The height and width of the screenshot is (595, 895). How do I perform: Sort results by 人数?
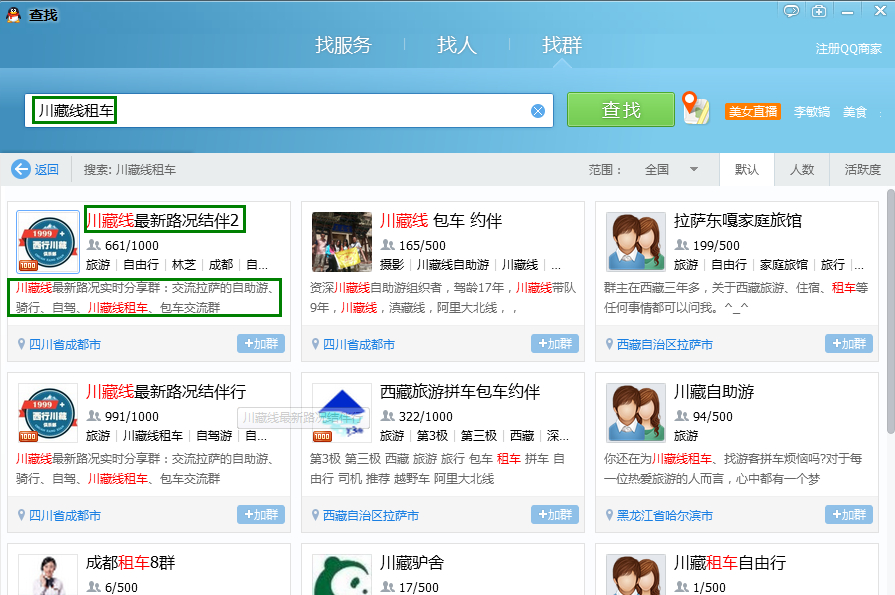tap(802, 170)
